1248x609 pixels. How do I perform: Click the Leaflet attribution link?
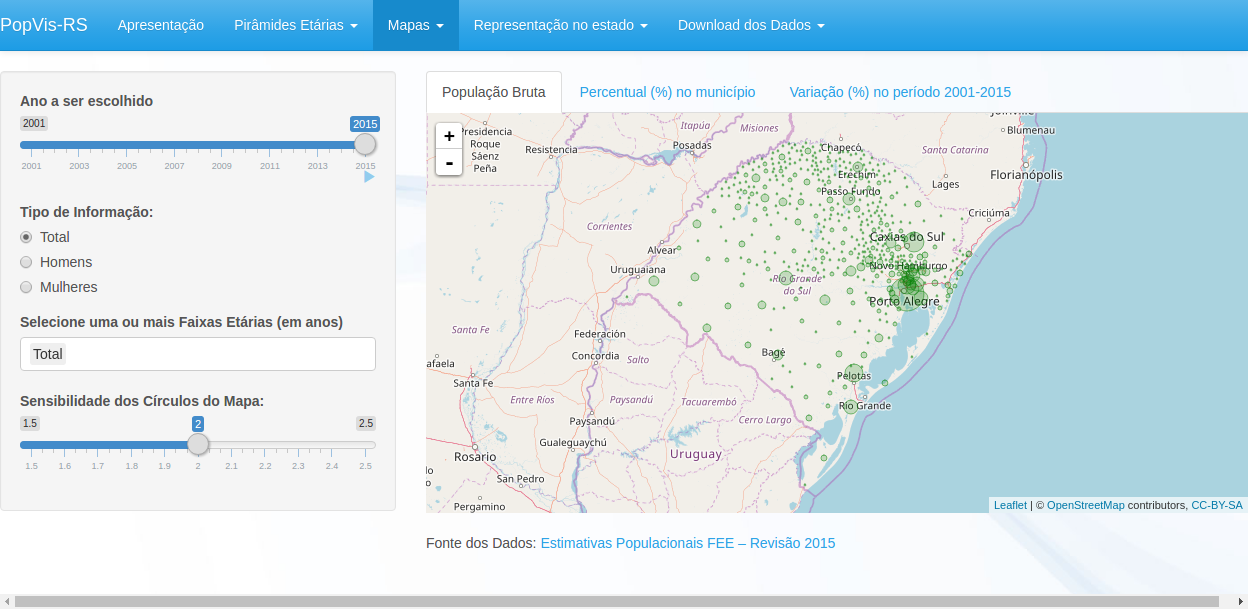[1010, 505]
